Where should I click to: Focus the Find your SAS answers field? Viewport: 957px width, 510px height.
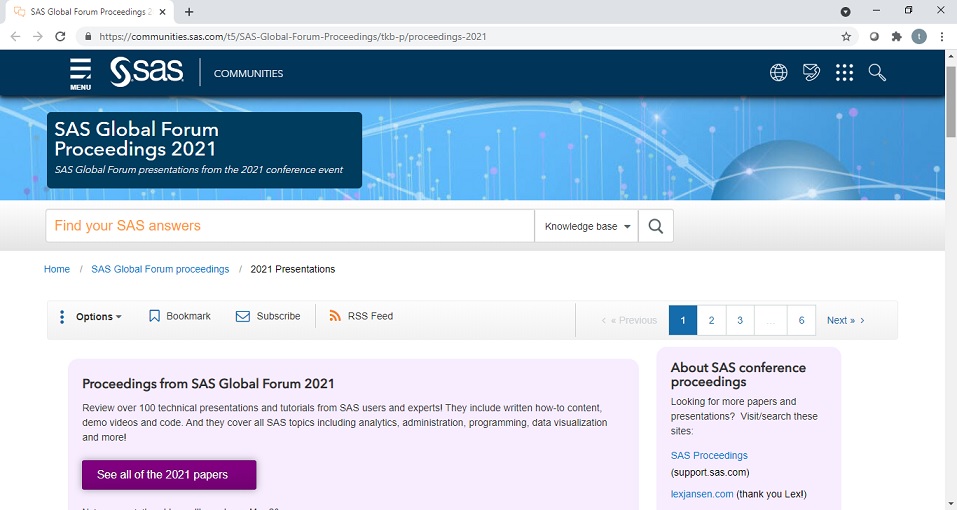click(290, 226)
